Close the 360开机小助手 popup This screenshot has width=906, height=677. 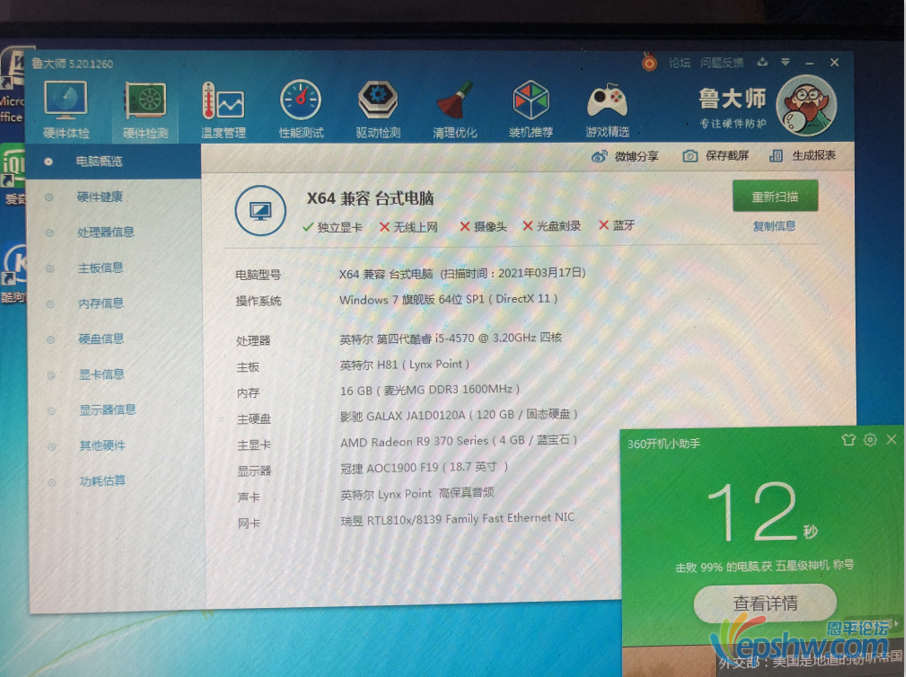[892, 440]
